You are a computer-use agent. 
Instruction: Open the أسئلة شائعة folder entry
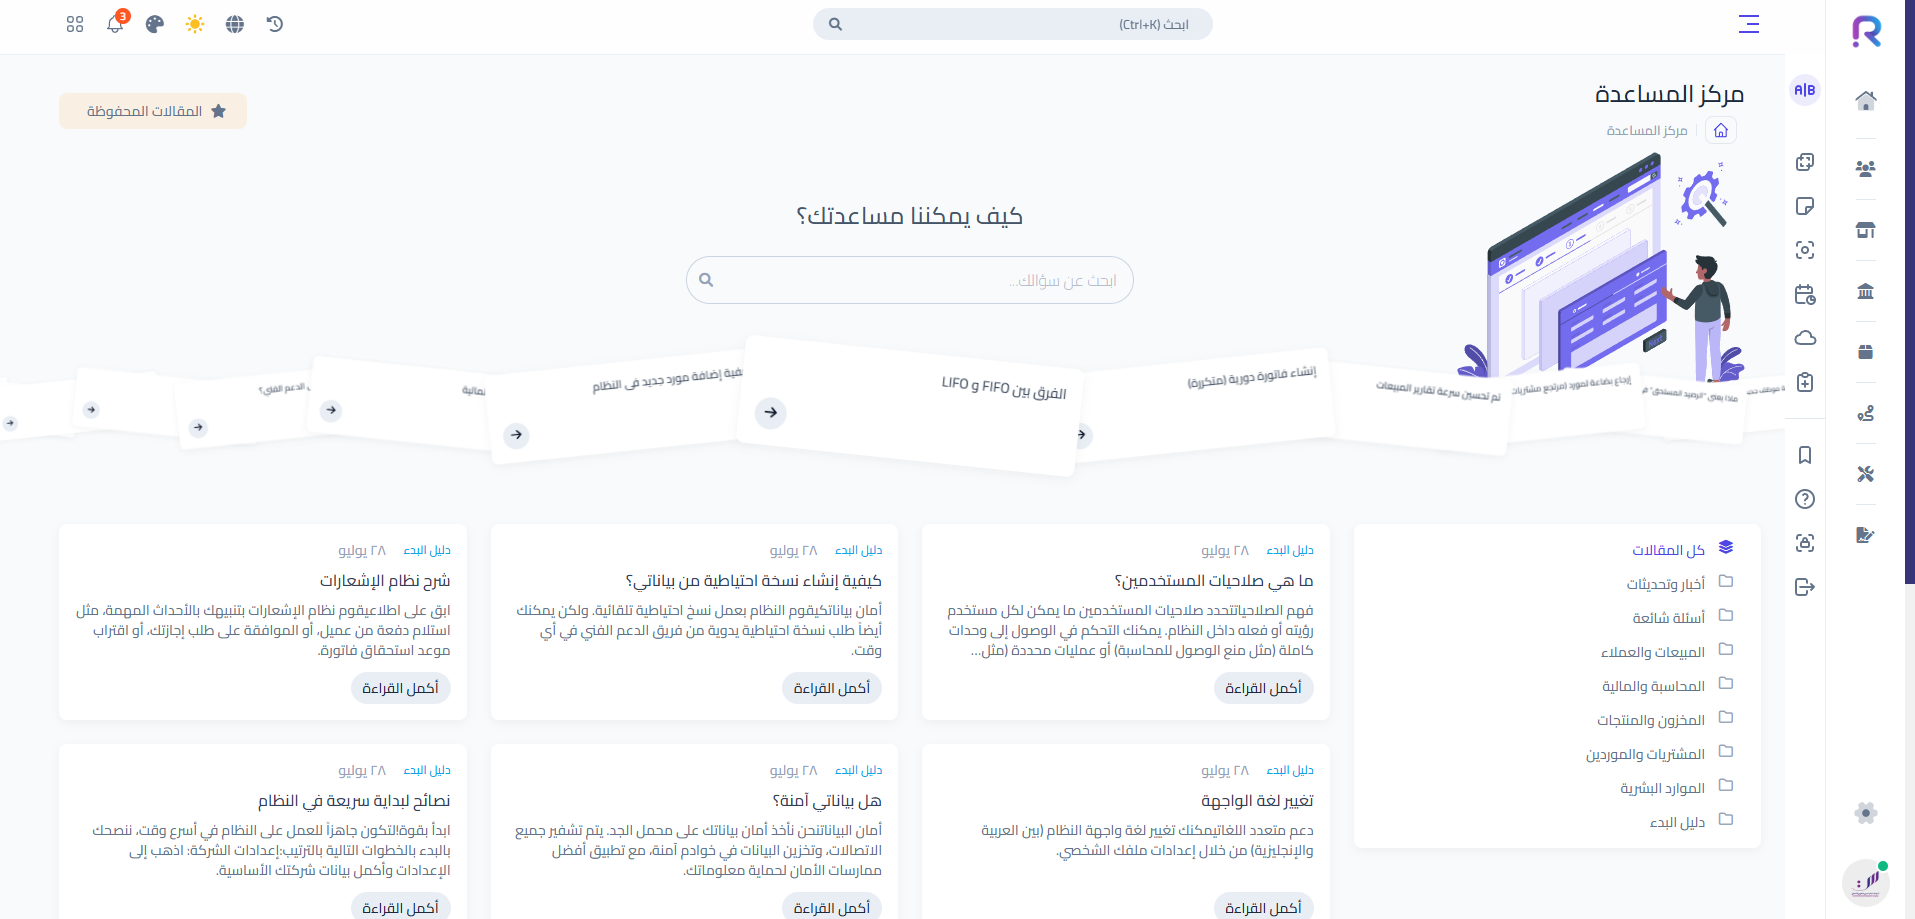[x=1674, y=616]
